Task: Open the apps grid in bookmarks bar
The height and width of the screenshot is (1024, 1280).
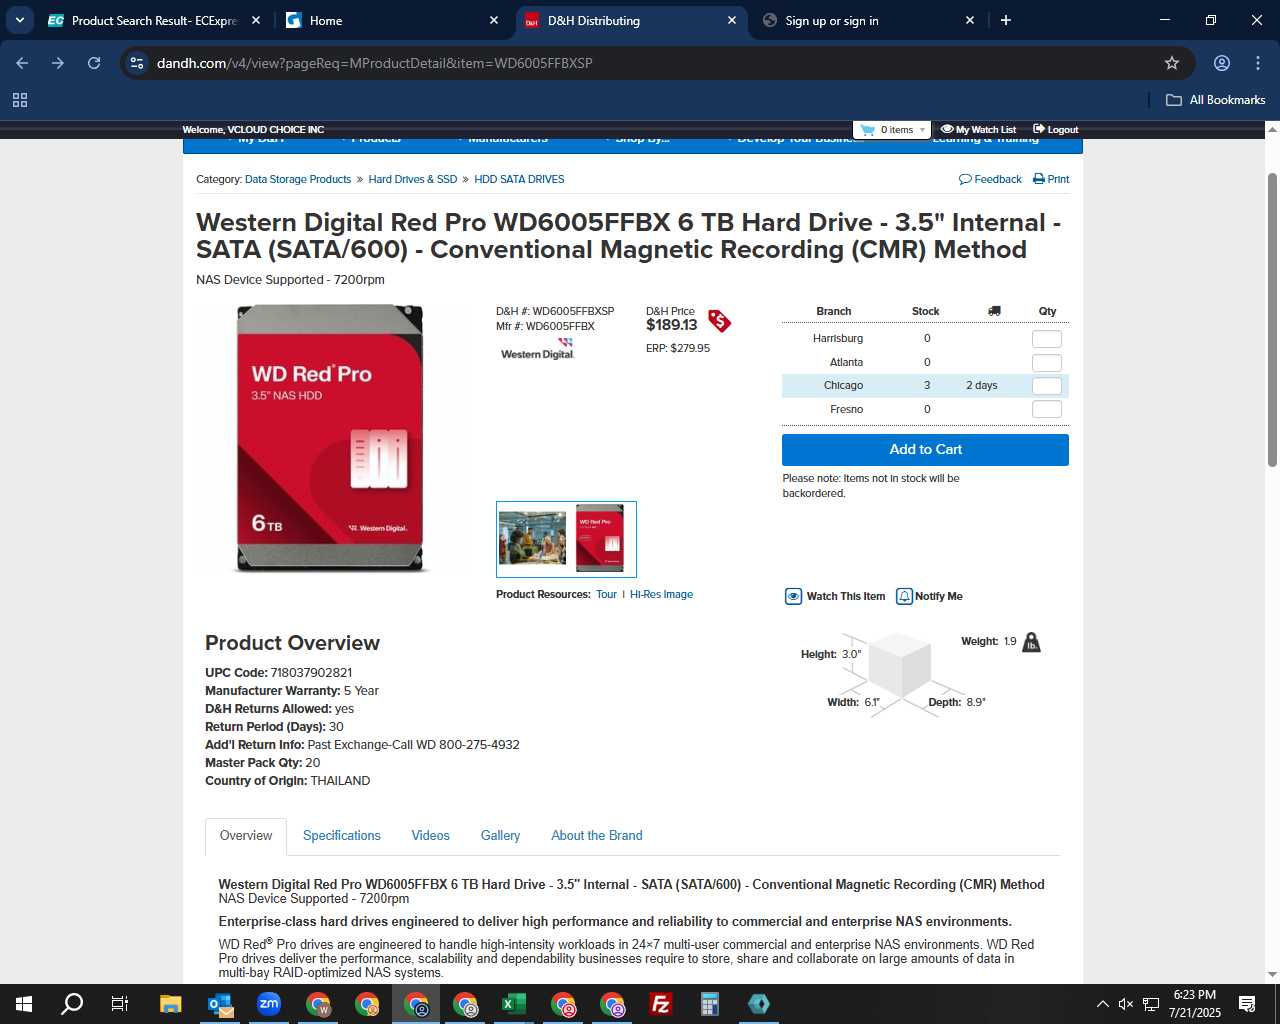Action: (x=20, y=100)
